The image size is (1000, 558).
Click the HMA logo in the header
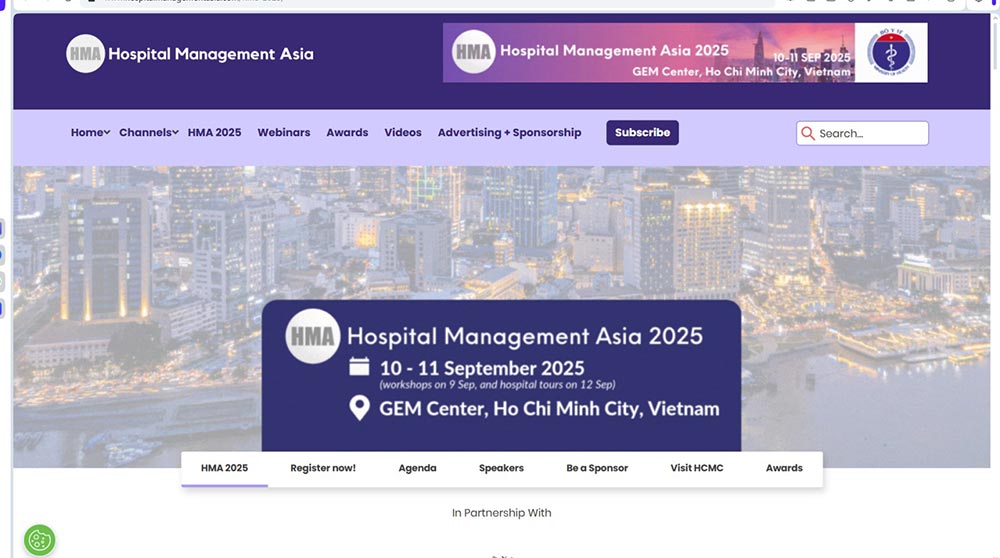click(x=85, y=54)
